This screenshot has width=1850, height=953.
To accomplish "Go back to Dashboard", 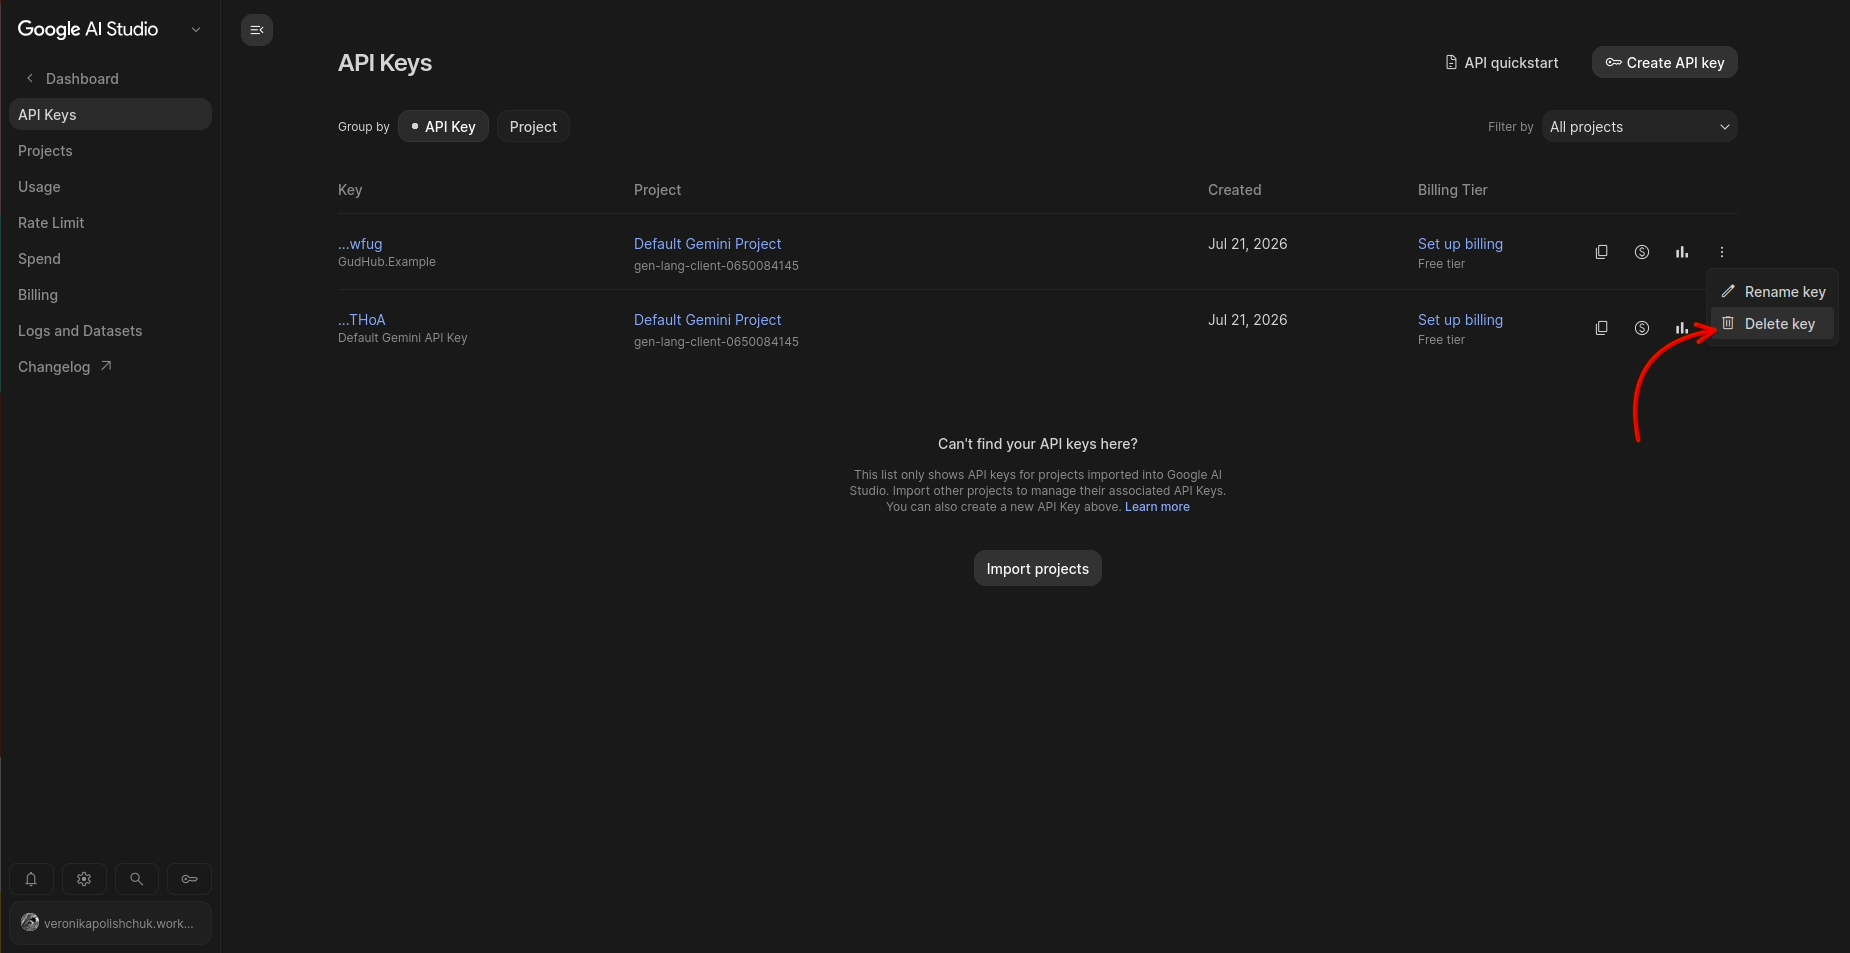I will (72, 79).
